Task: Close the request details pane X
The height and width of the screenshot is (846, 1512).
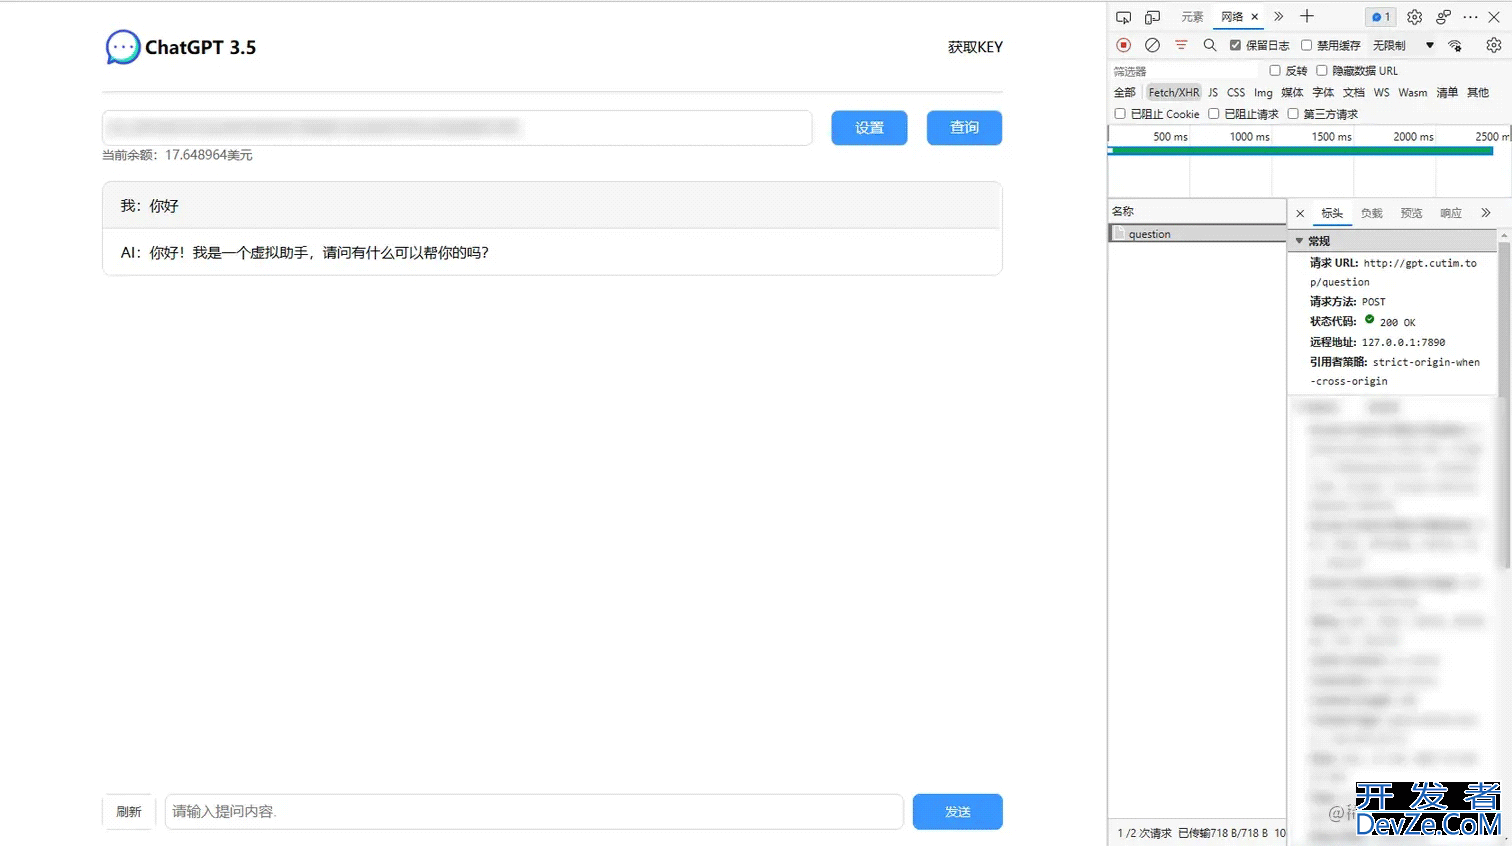Action: [x=1300, y=213]
